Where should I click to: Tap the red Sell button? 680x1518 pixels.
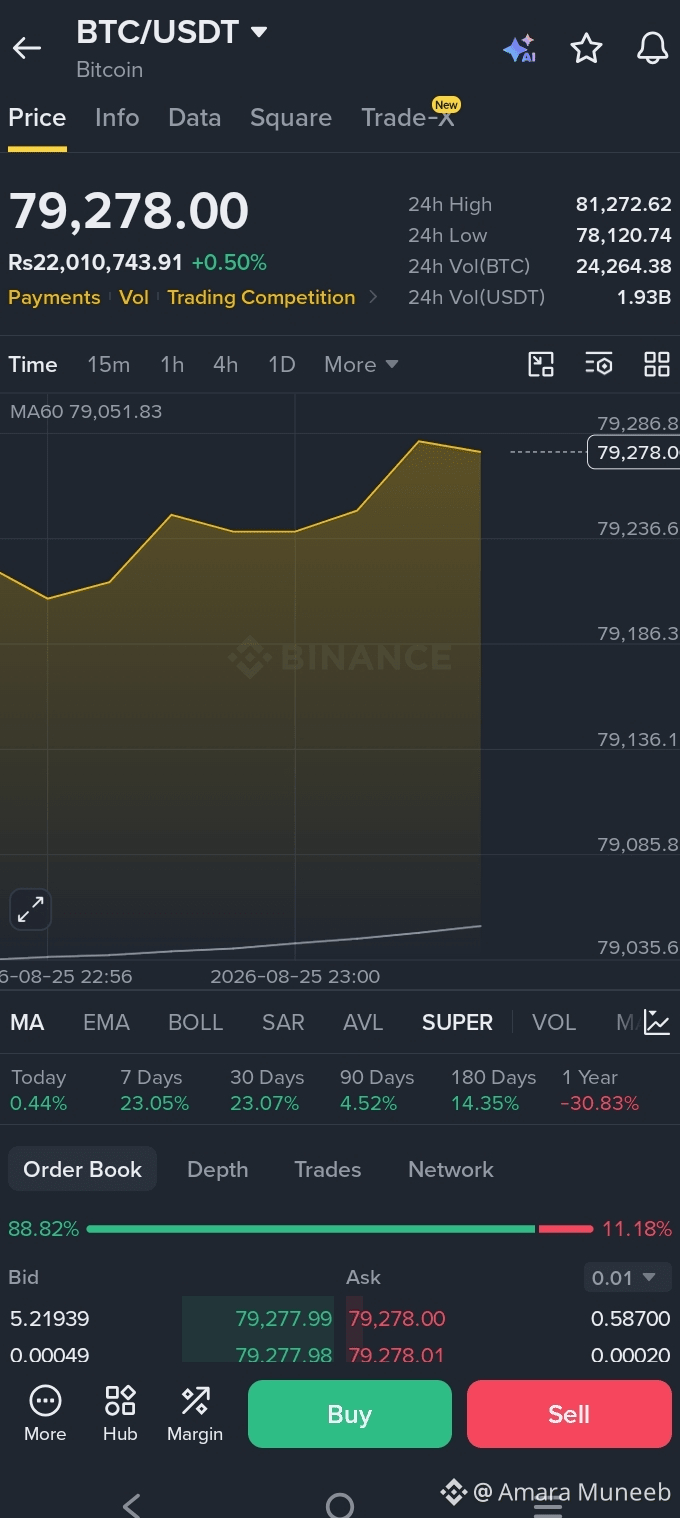[569, 1414]
